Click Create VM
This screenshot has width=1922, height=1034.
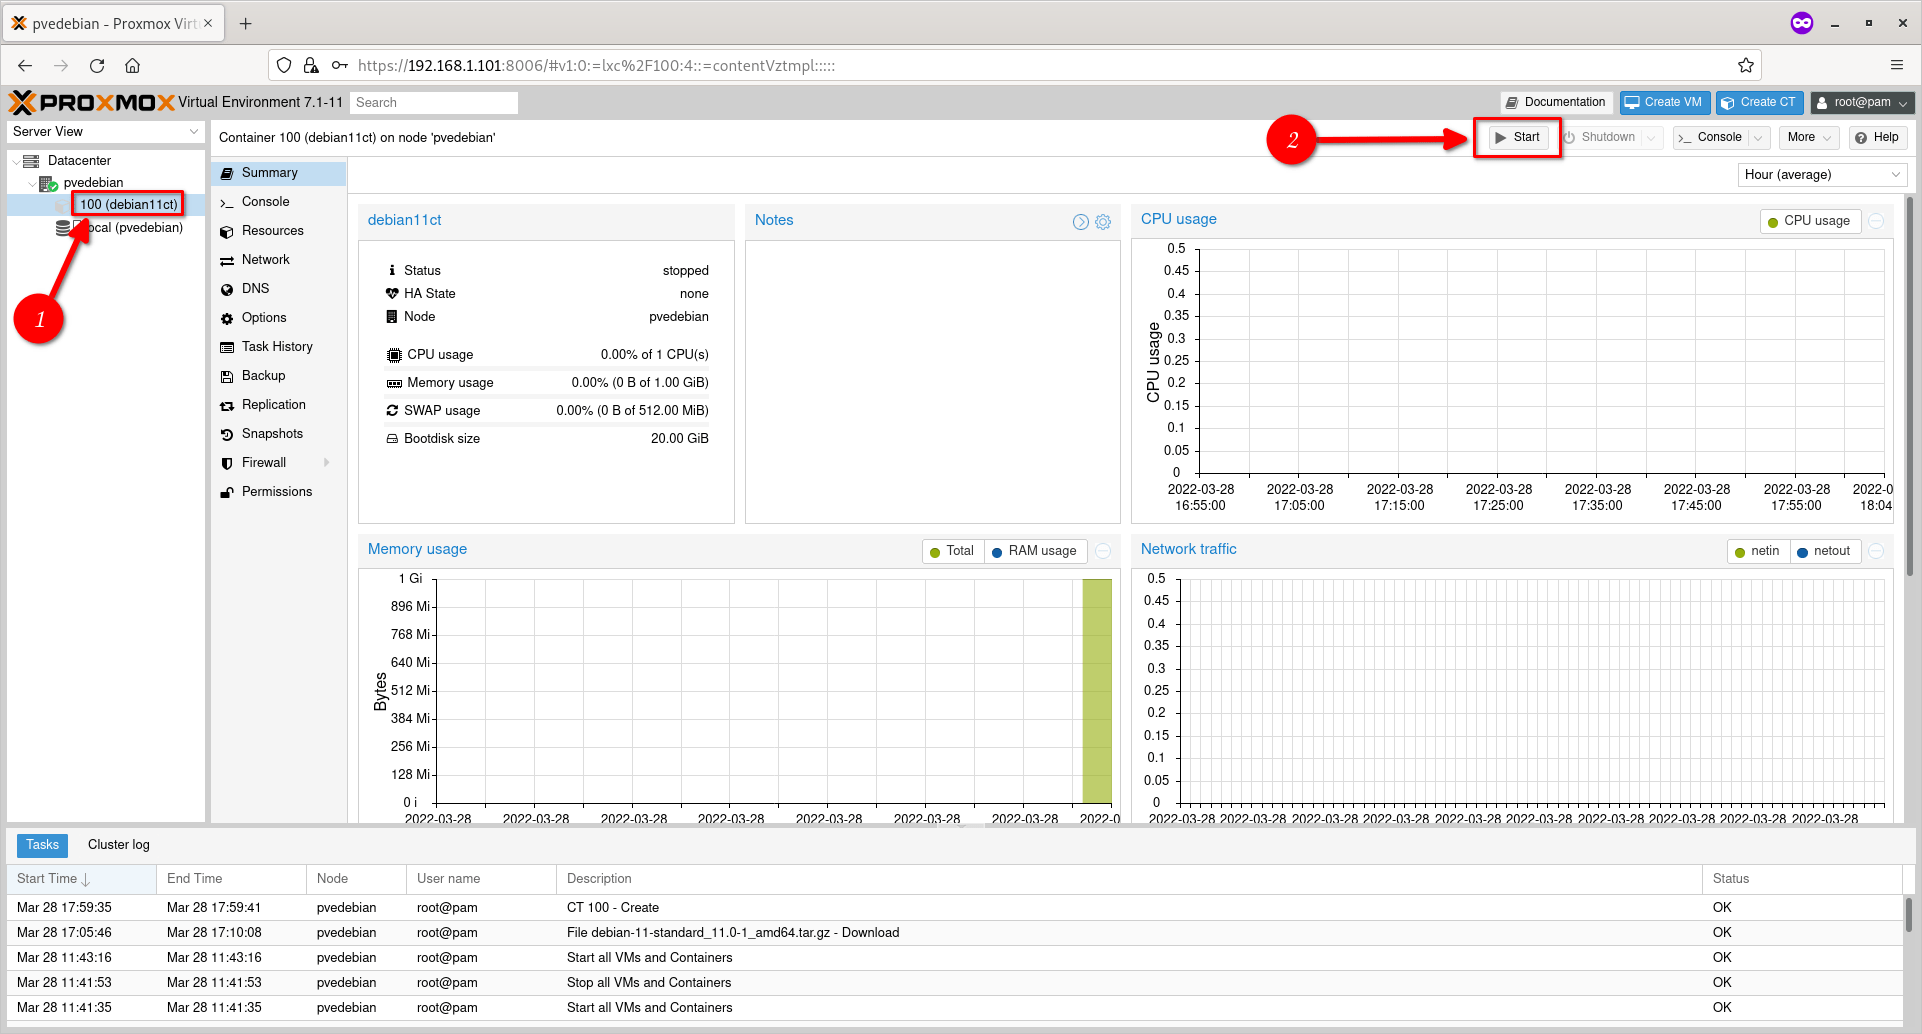coord(1663,102)
